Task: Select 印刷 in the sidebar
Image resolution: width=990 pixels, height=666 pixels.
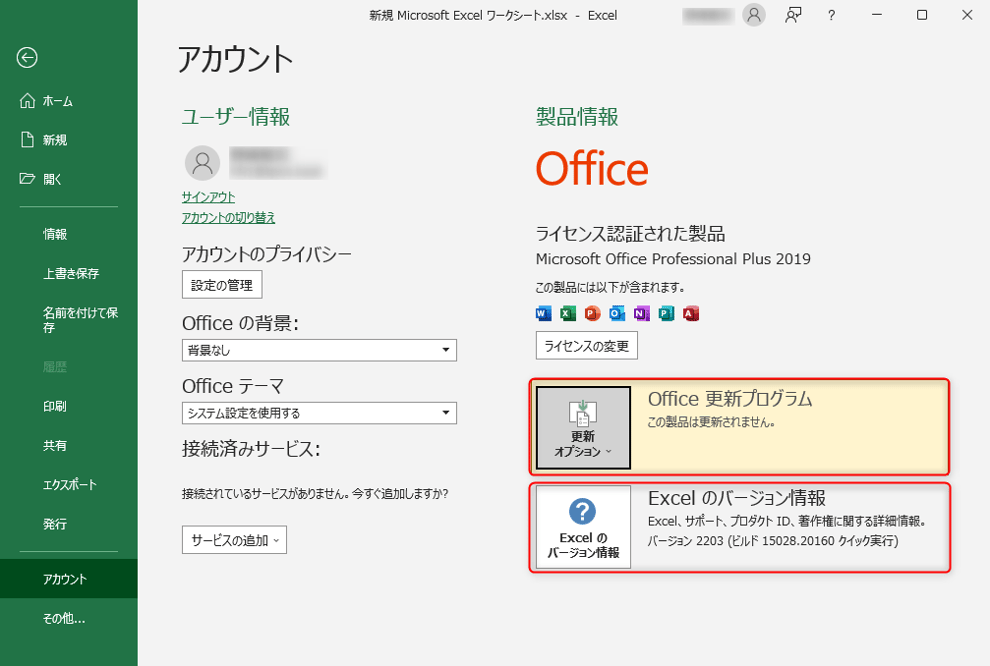Action: click(x=68, y=406)
